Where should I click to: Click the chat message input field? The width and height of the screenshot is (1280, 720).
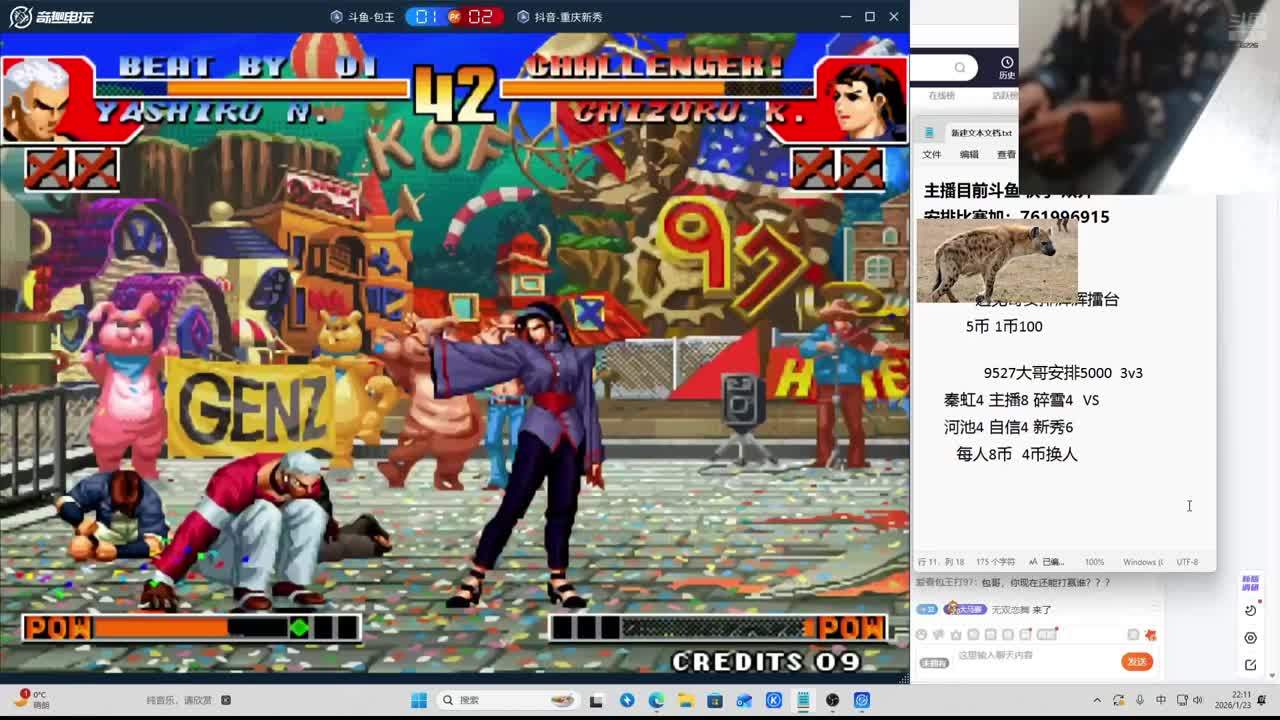point(1030,656)
